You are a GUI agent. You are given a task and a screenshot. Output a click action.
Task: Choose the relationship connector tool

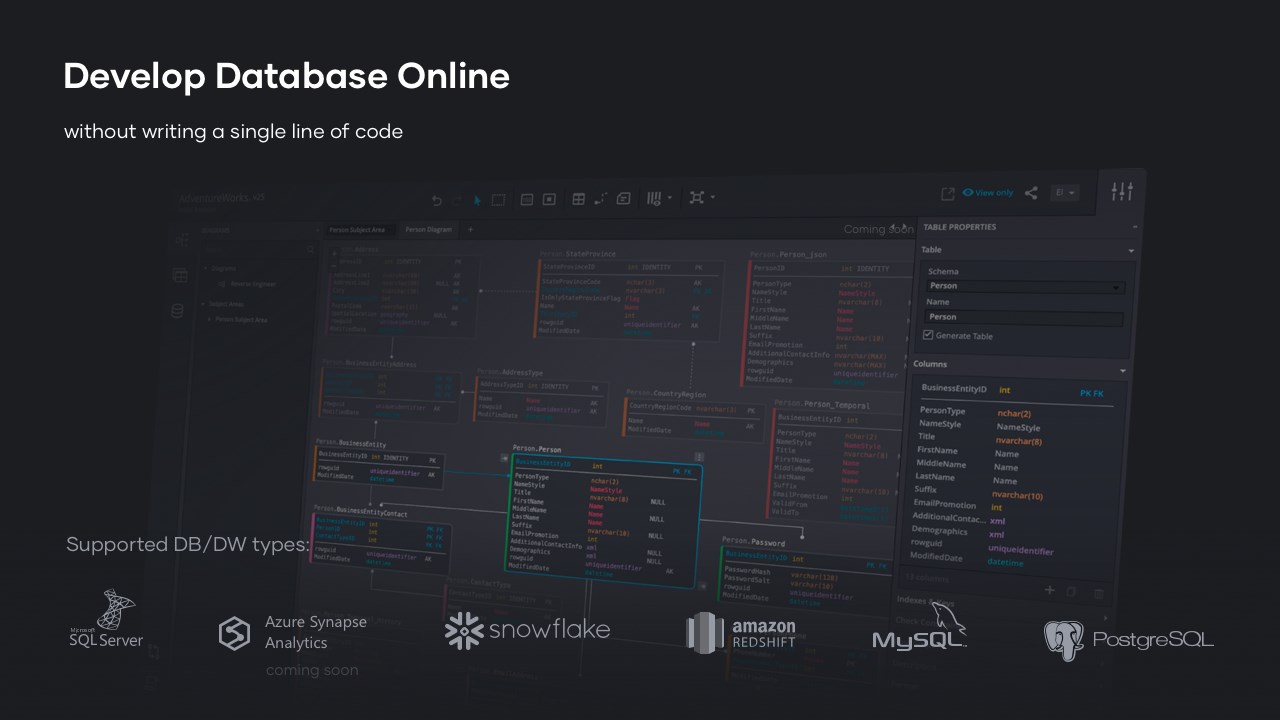(600, 199)
